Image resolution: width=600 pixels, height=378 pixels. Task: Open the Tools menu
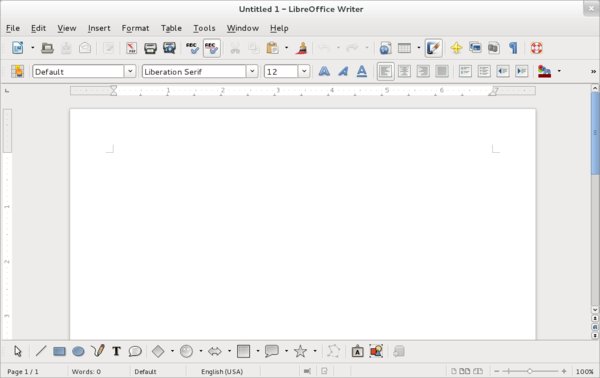pyautogui.click(x=204, y=28)
